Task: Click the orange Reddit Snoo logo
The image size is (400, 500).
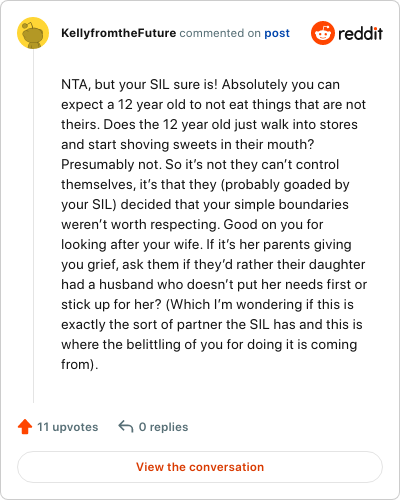Action: pos(323,33)
